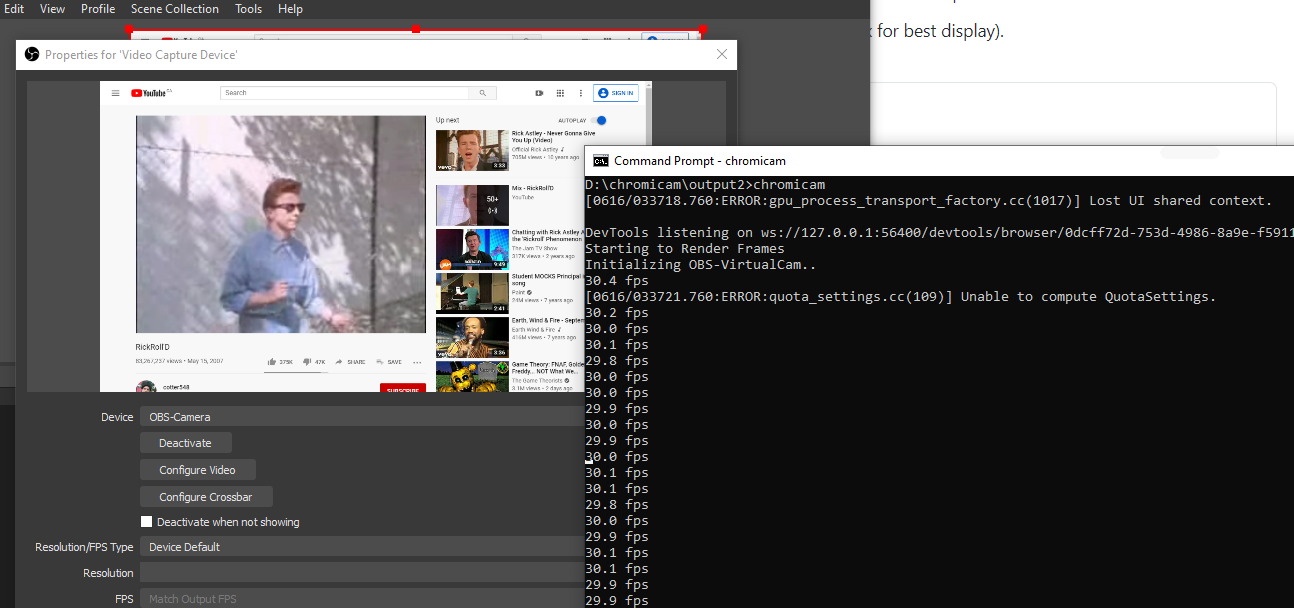Image resolution: width=1294 pixels, height=608 pixels.
Task: Click the thumbs-up like icon in preview
Action: (272, 362)
